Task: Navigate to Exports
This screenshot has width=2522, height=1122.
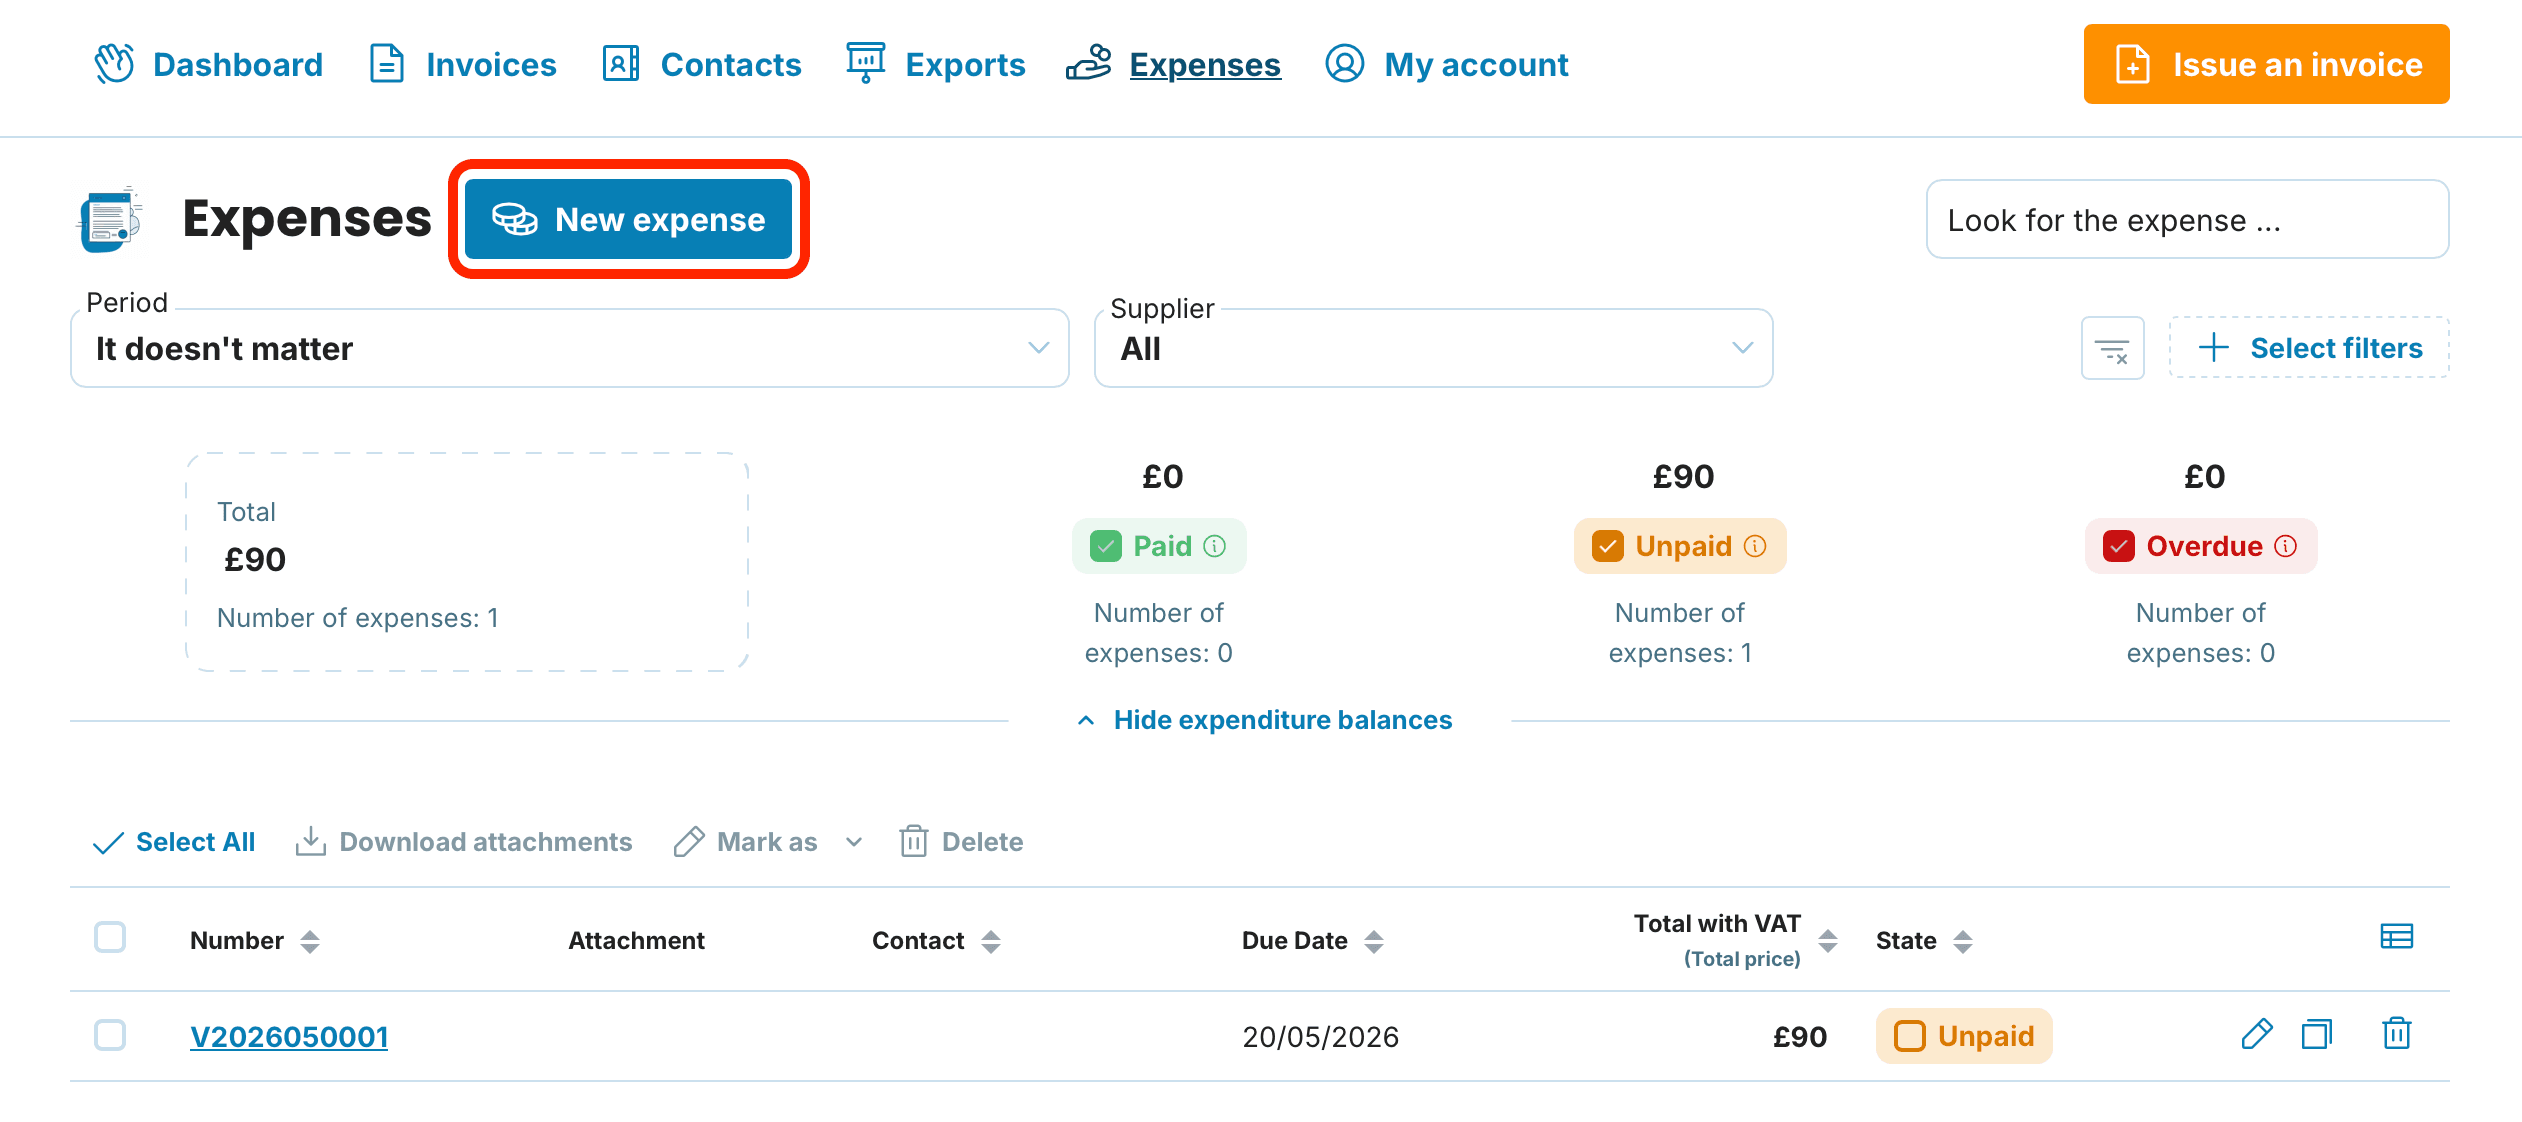Action: tap(936, 64)
